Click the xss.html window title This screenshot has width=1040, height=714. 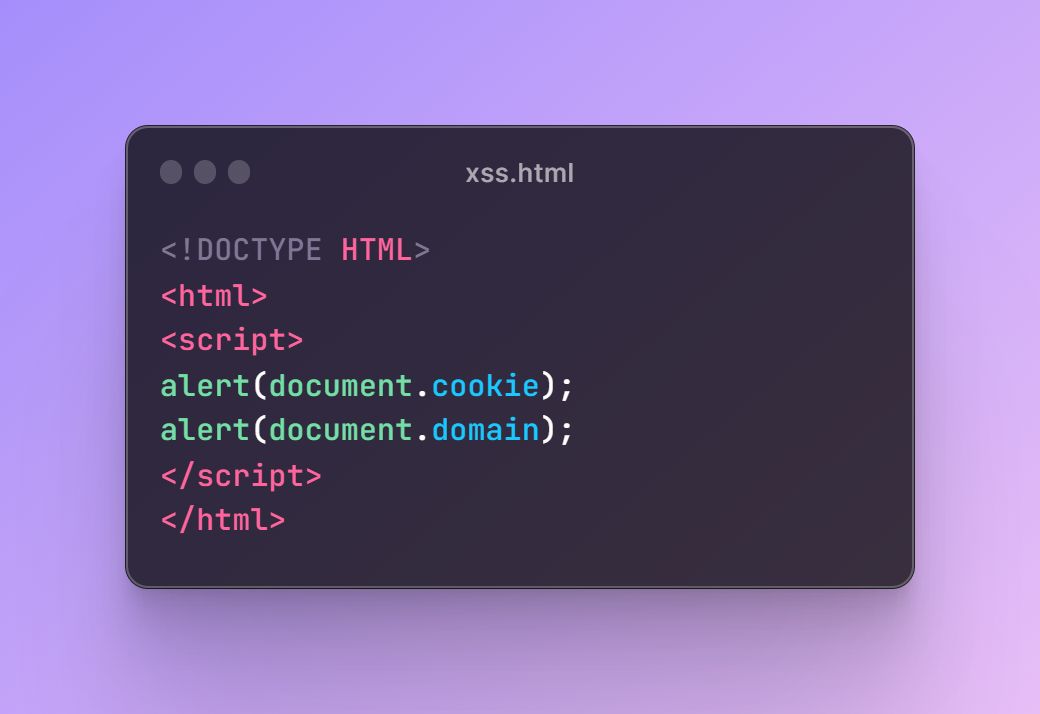pos(519,173)
